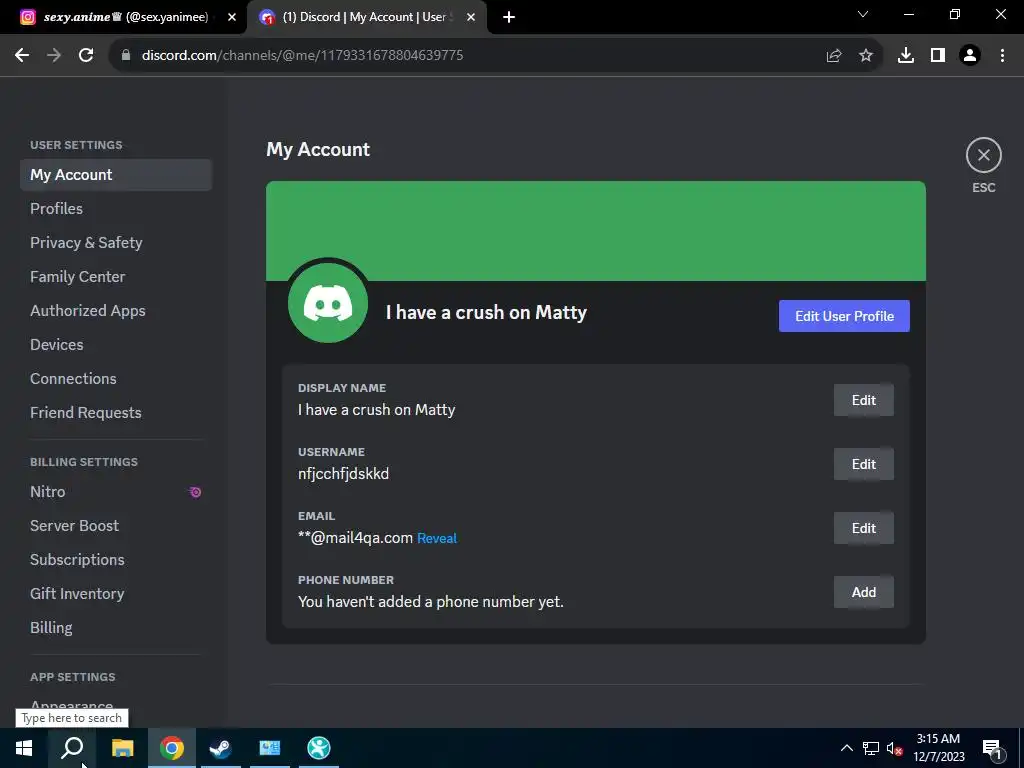The width and height of the screenshot is (1024, 768).
Task: Edit the username nfjcchfjdskkd
Action: pos(863,464)
